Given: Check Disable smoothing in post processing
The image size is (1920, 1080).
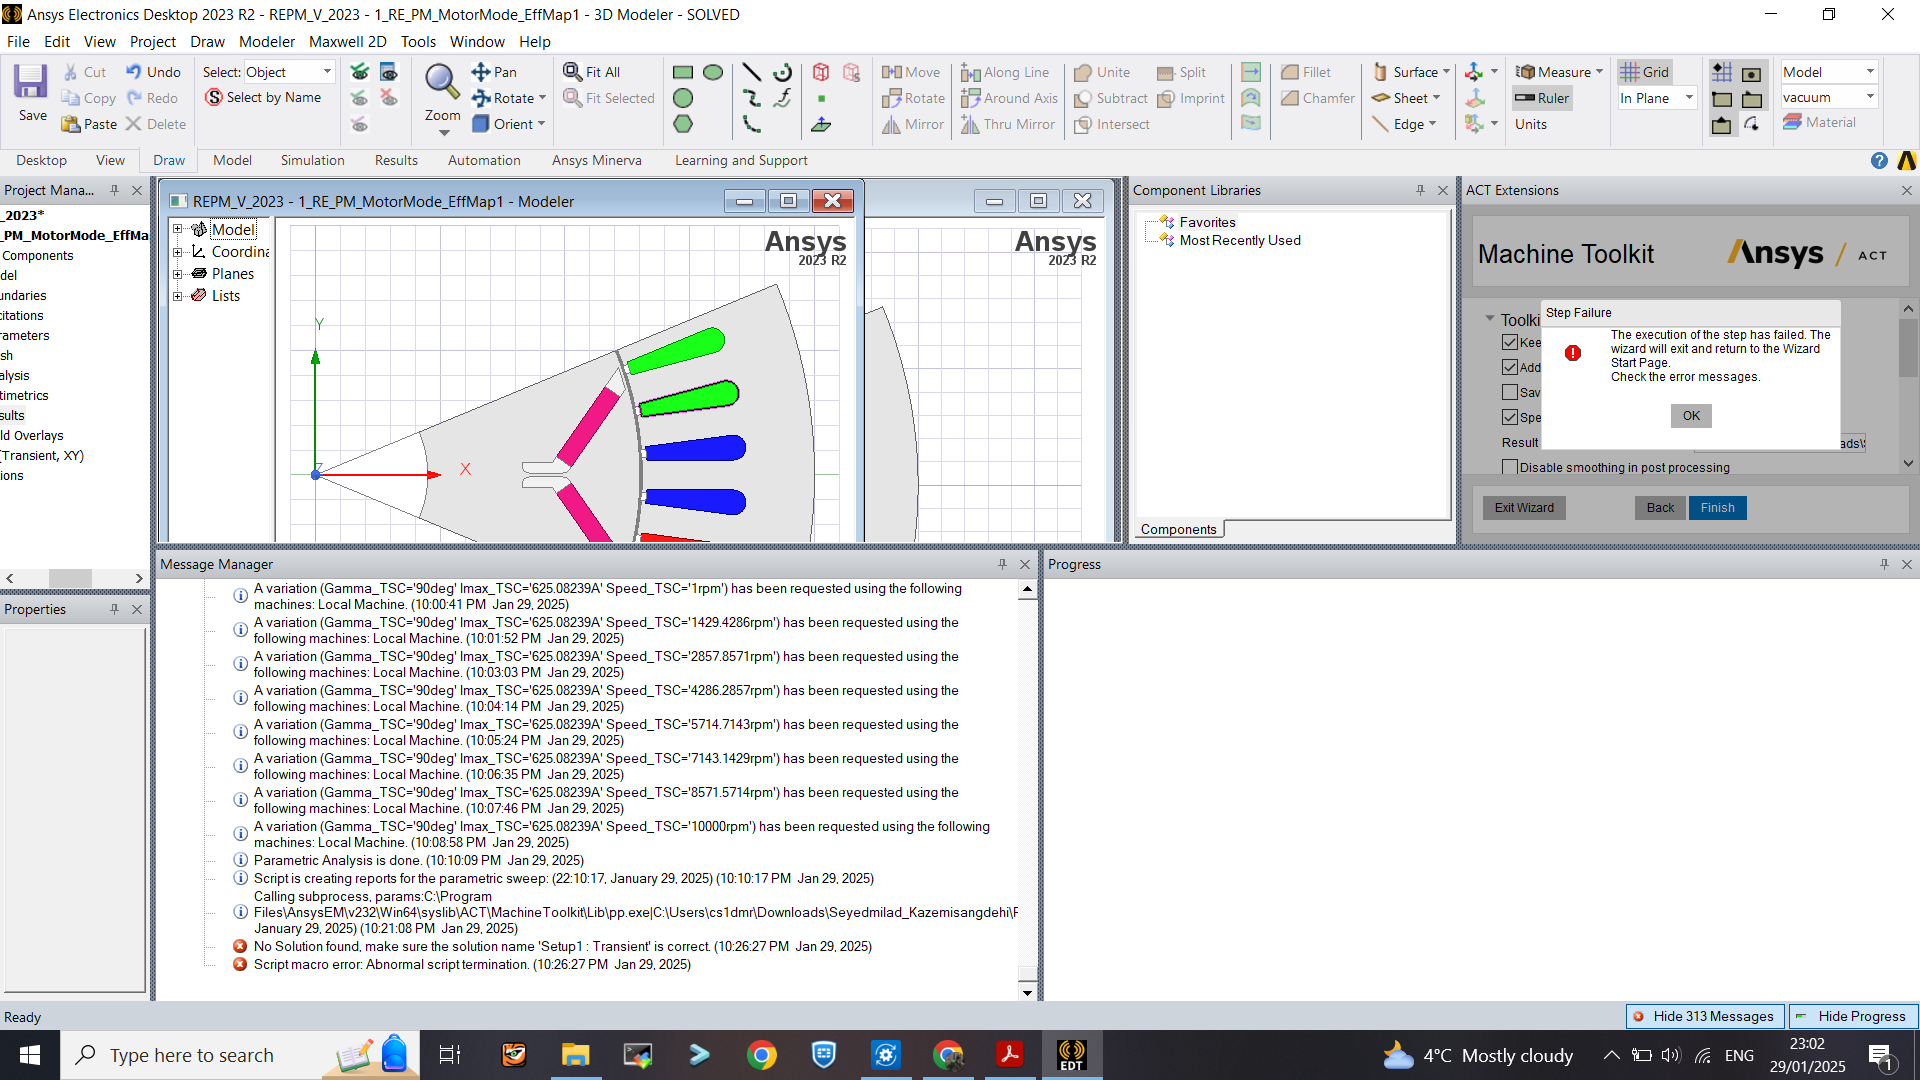Looking at the screenshot, I should pyautogui.click(x=1510, y=467).
